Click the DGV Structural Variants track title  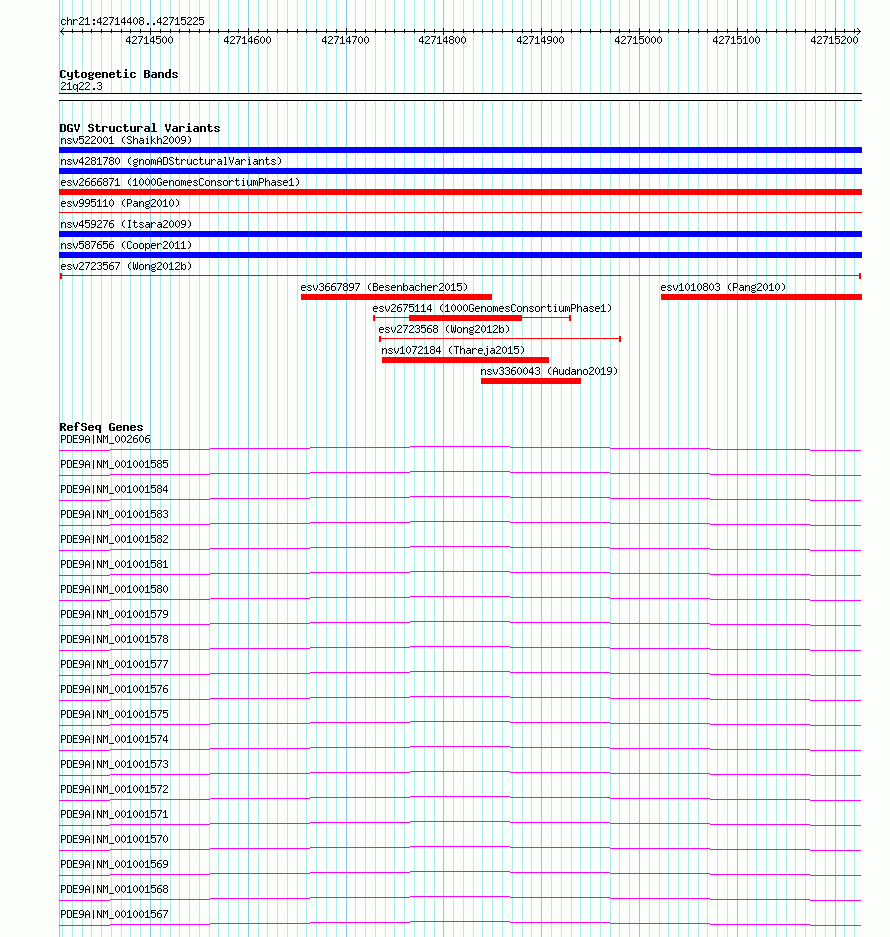(x=140, y=128)
